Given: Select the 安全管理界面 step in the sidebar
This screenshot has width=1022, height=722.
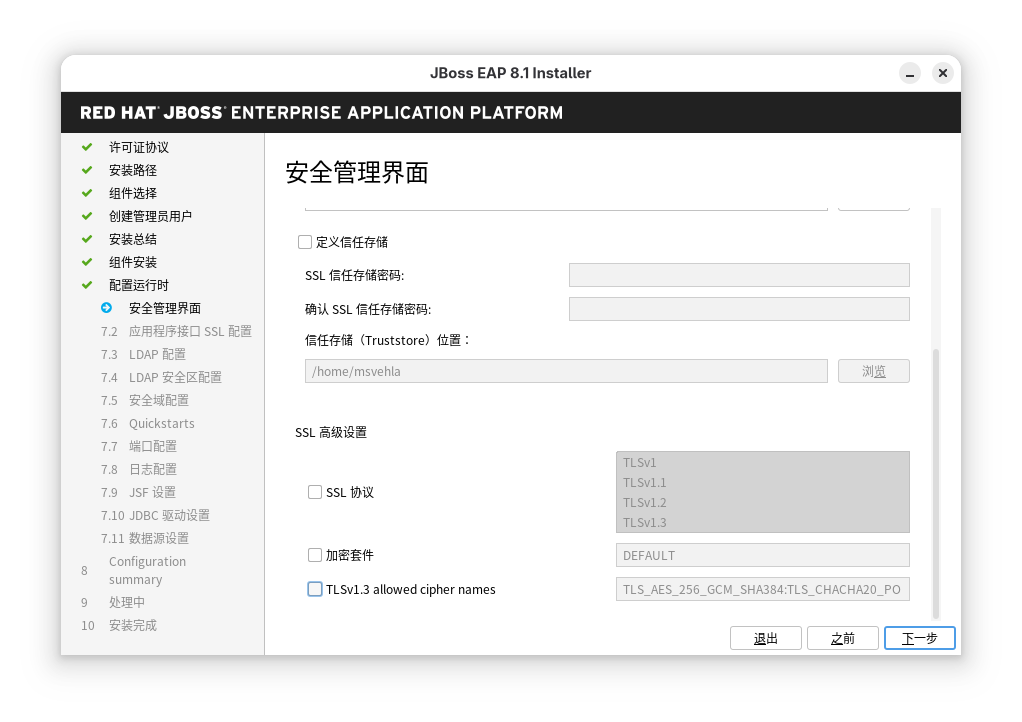Looking at the screenshot, I should click(x=165, y=308).
